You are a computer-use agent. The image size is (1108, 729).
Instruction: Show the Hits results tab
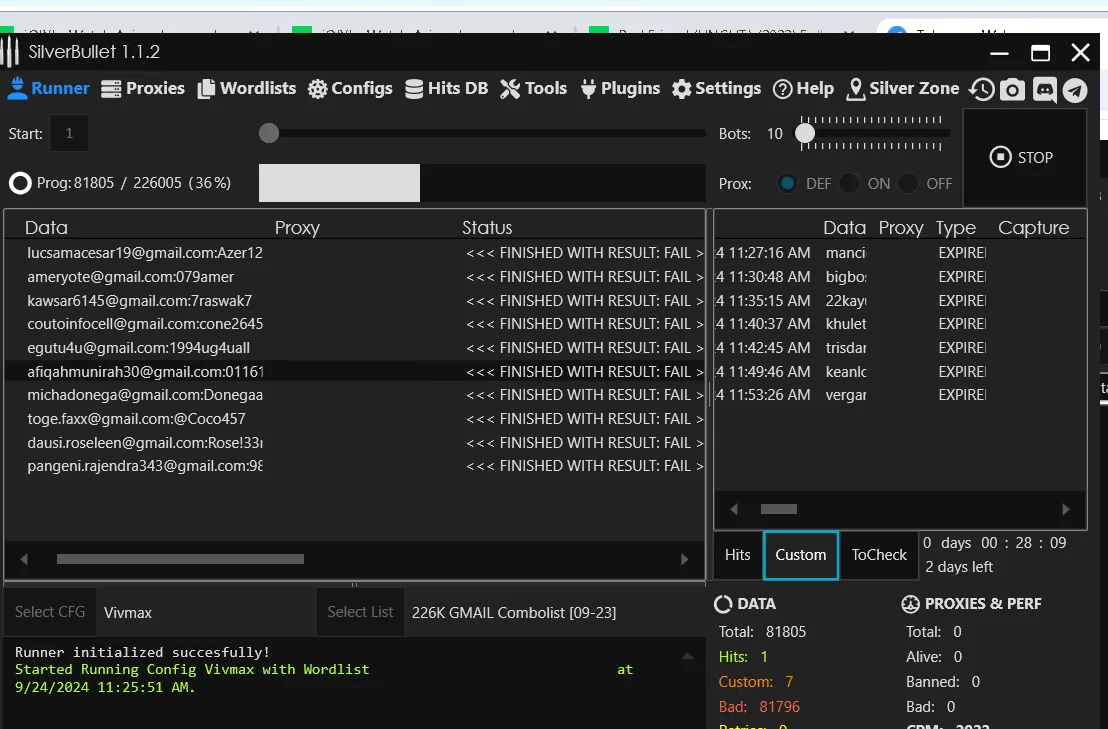pos(738,555)
